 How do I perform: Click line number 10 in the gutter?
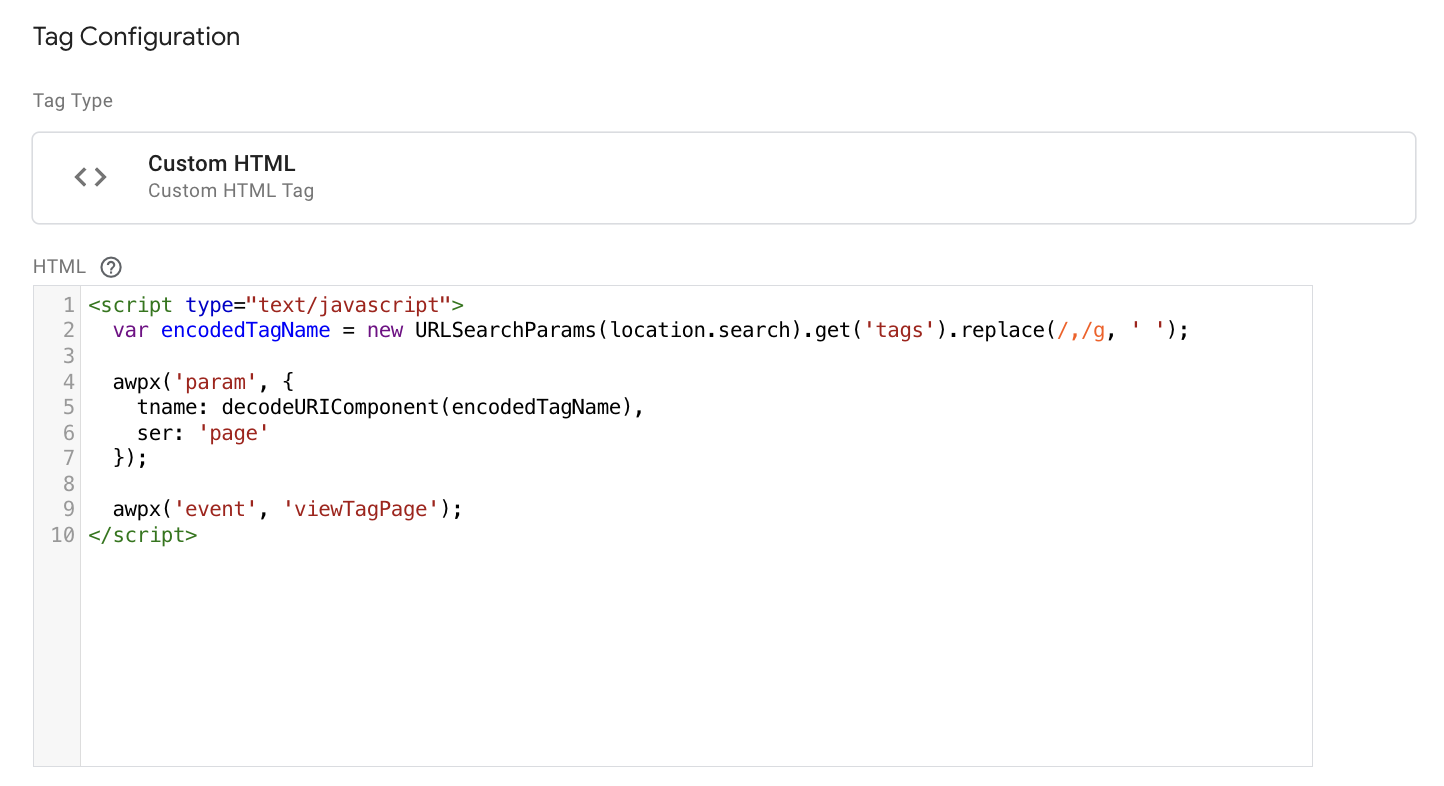click(62, 535)
